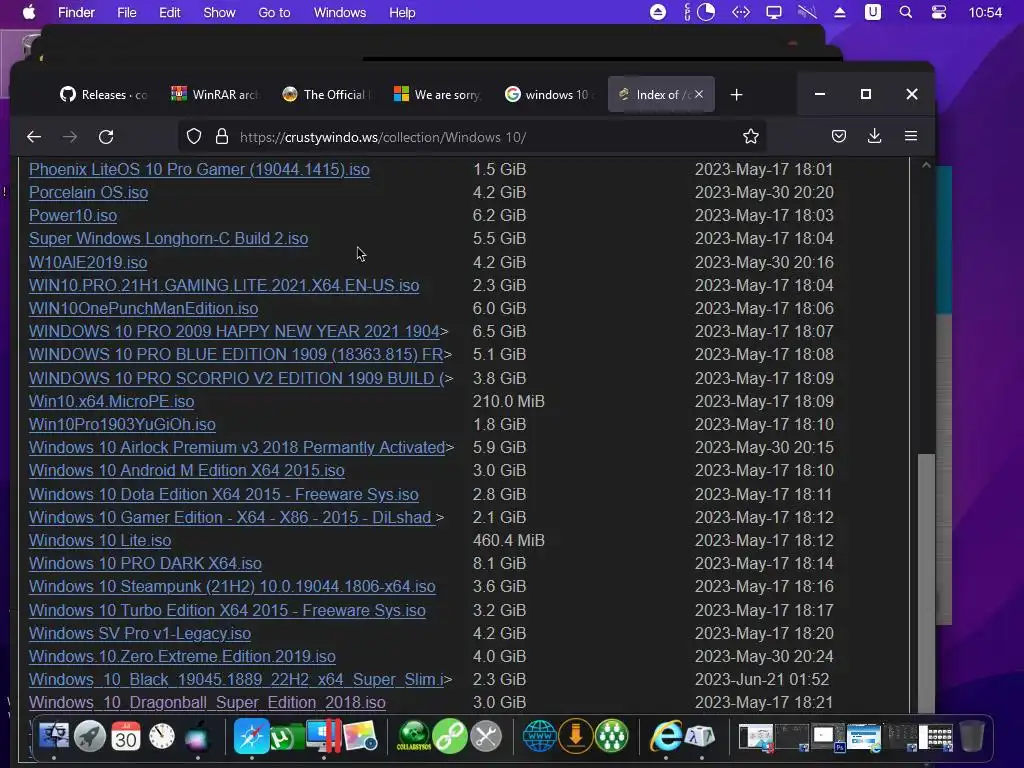Open the green chain link dock icon
This screenshot has width=1024, height=768.
[x=450, y=737]
